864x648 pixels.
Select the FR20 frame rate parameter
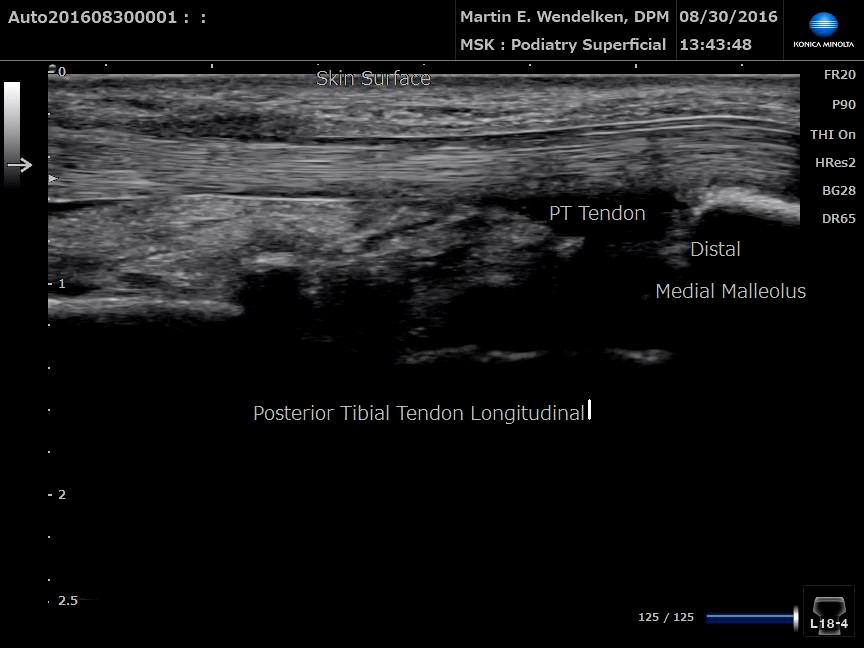coord(839,75)
